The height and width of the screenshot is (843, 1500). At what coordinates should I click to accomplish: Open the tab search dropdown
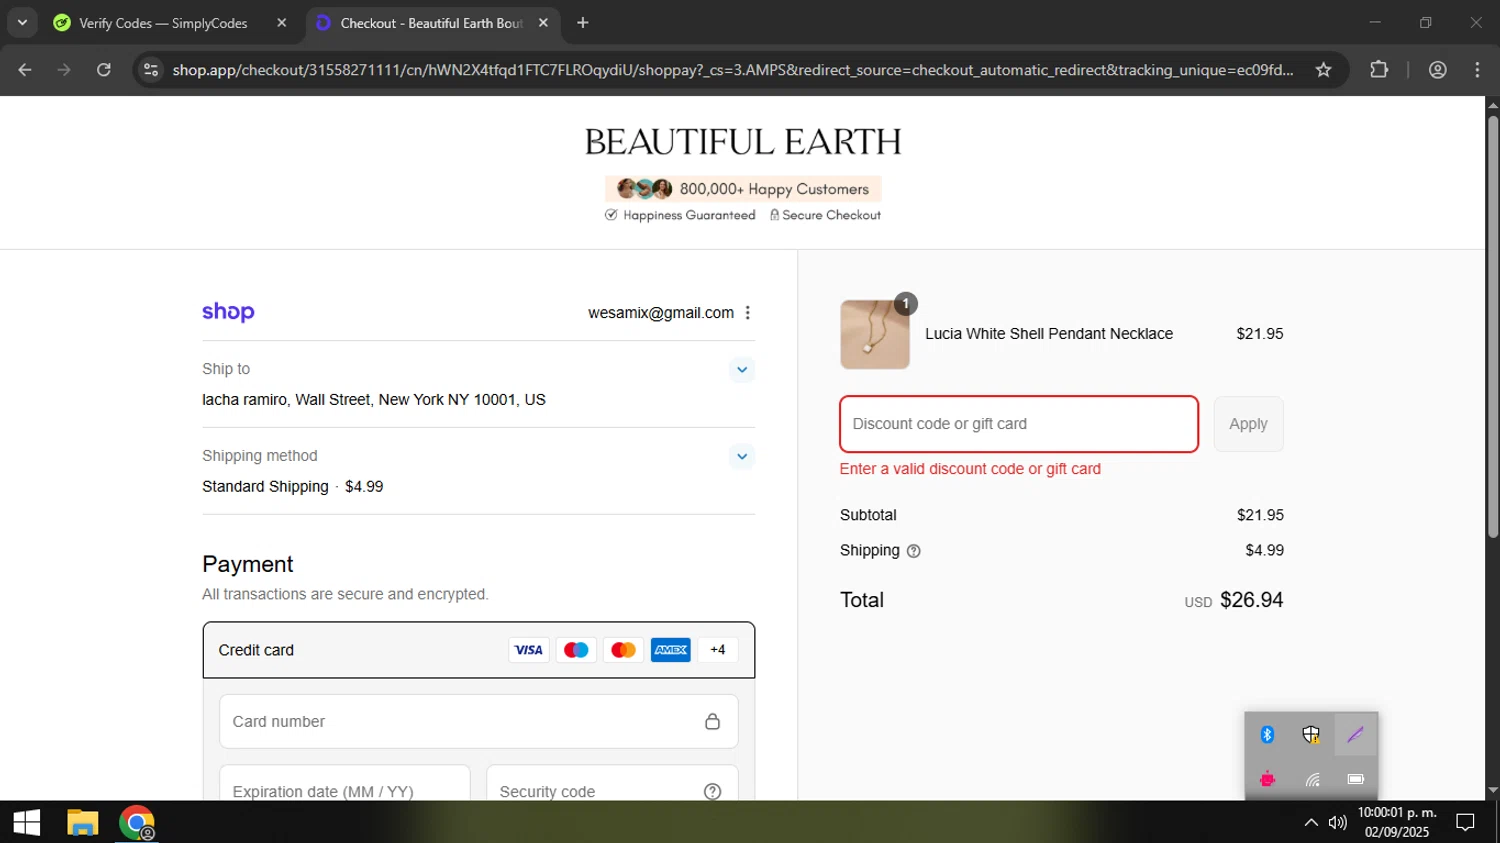tap(22, 23)
